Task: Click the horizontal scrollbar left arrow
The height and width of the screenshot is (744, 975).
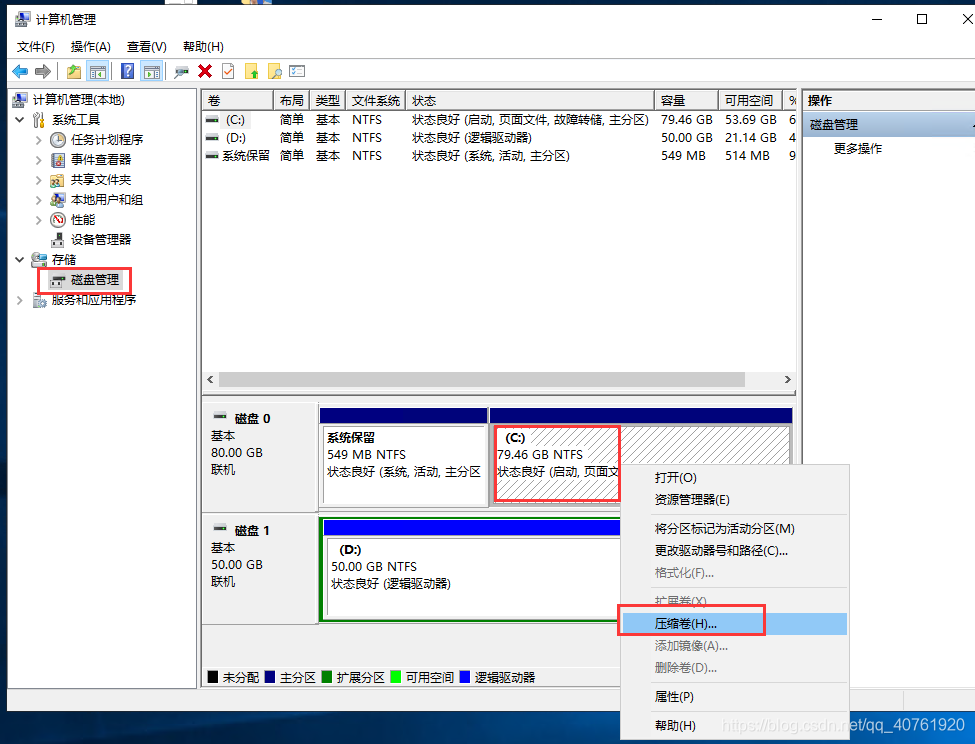Action: (x=210, y=379)
